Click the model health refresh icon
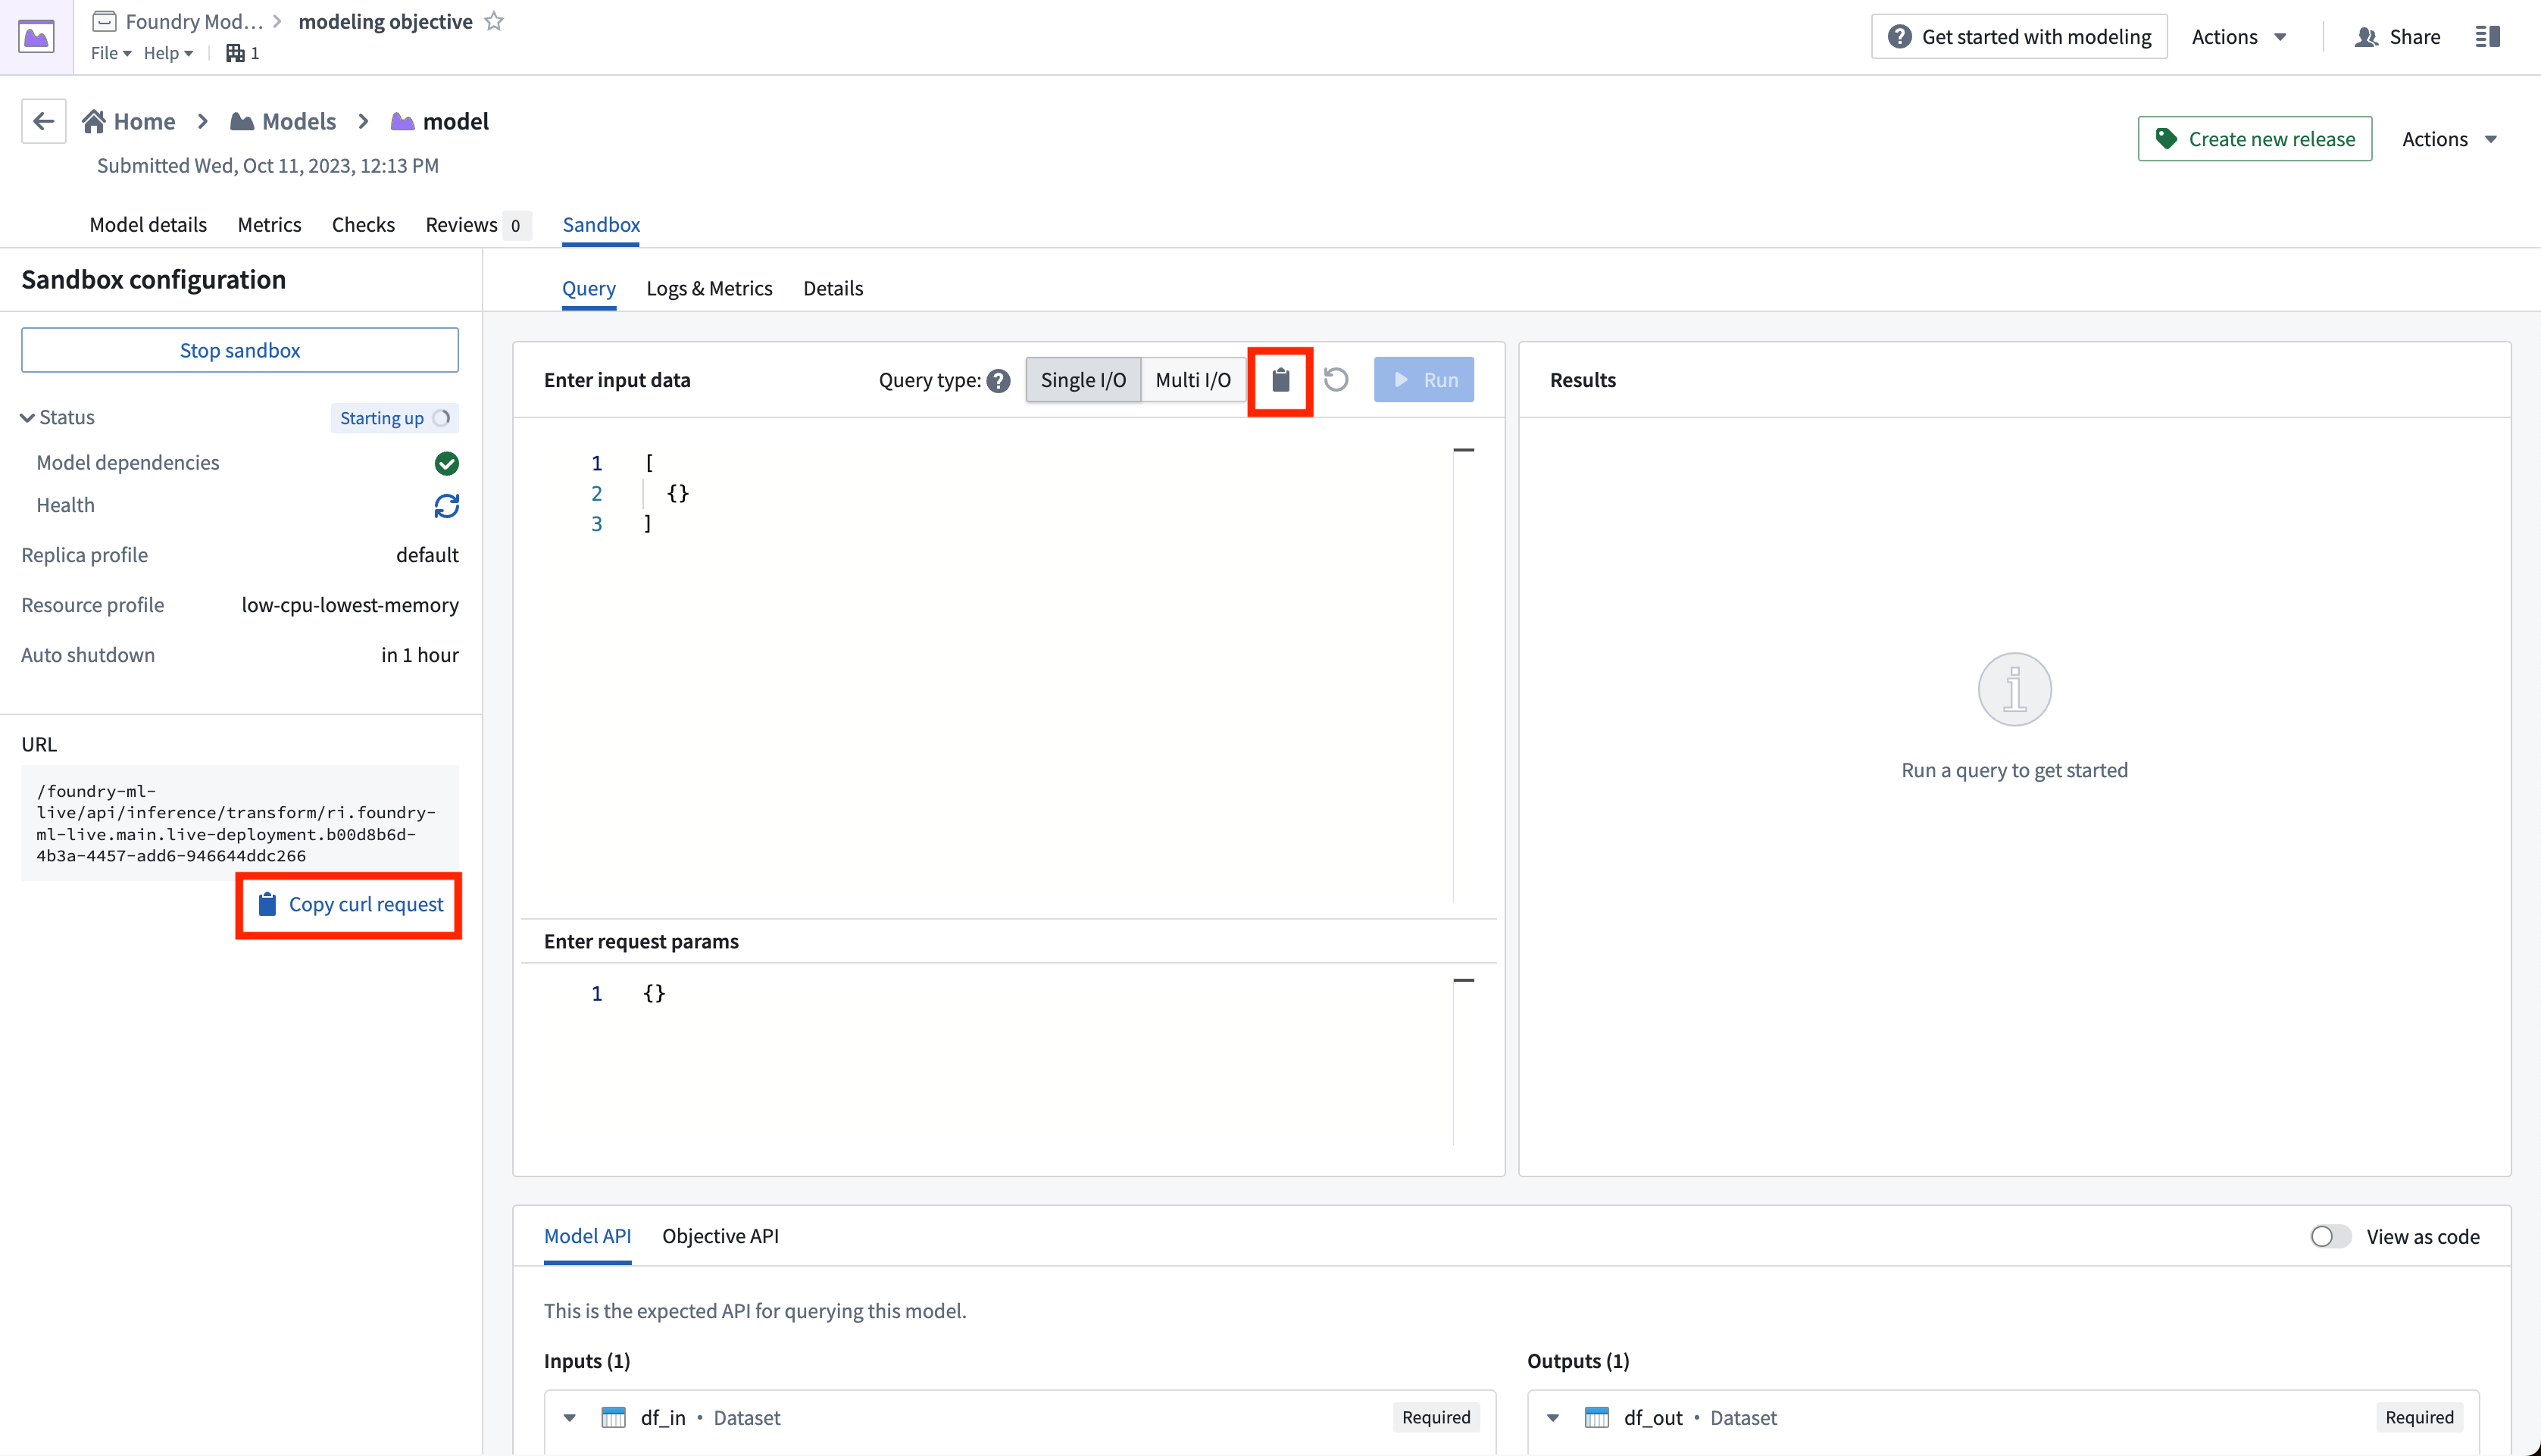This screenshot has height=1456, width=2541. click(x=447, y=505)
